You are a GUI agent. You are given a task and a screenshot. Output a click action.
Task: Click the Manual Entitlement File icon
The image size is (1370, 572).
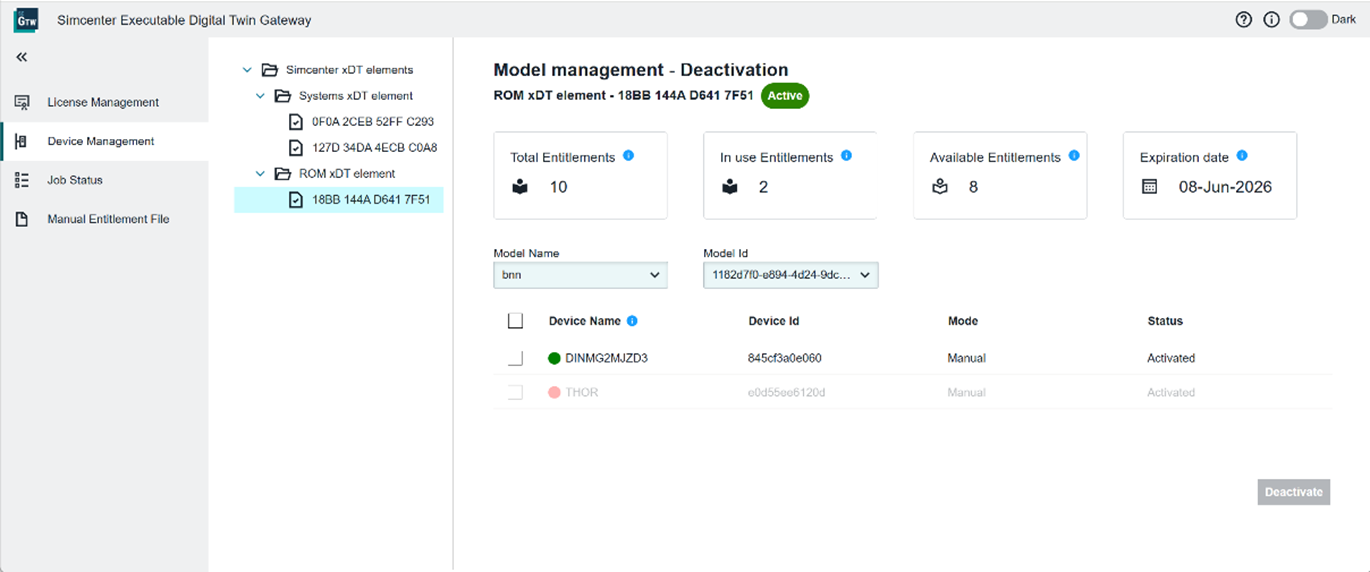pos(22,219)
